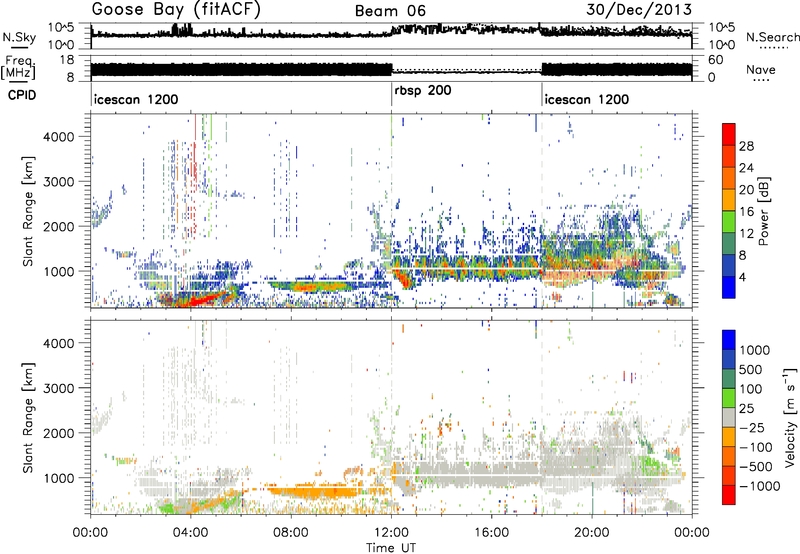
Task: Click the "16:00" time tick label
Action: (491, 533)
